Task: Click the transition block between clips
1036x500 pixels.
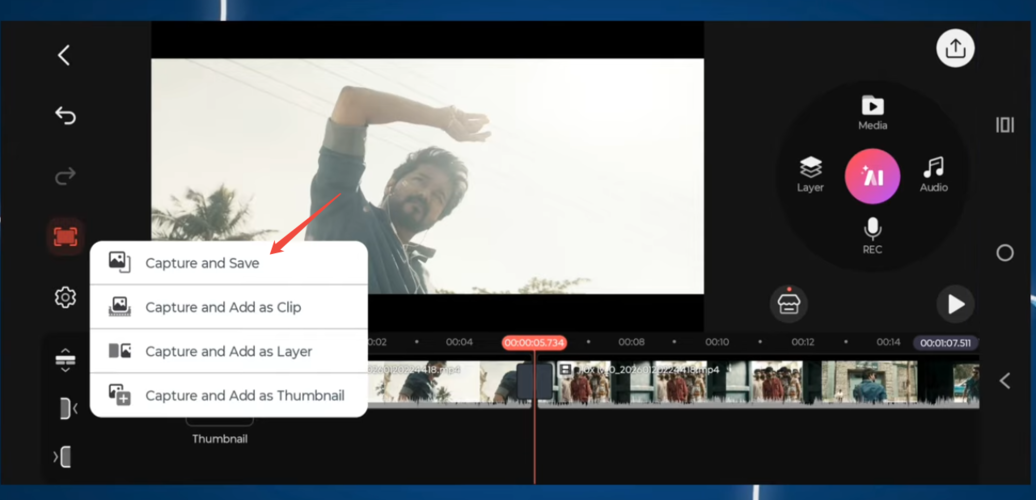Action: [x=535, y=381]
